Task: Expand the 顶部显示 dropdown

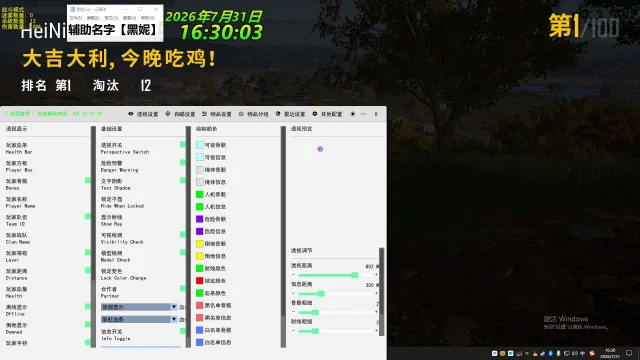Action: [139, 307]
